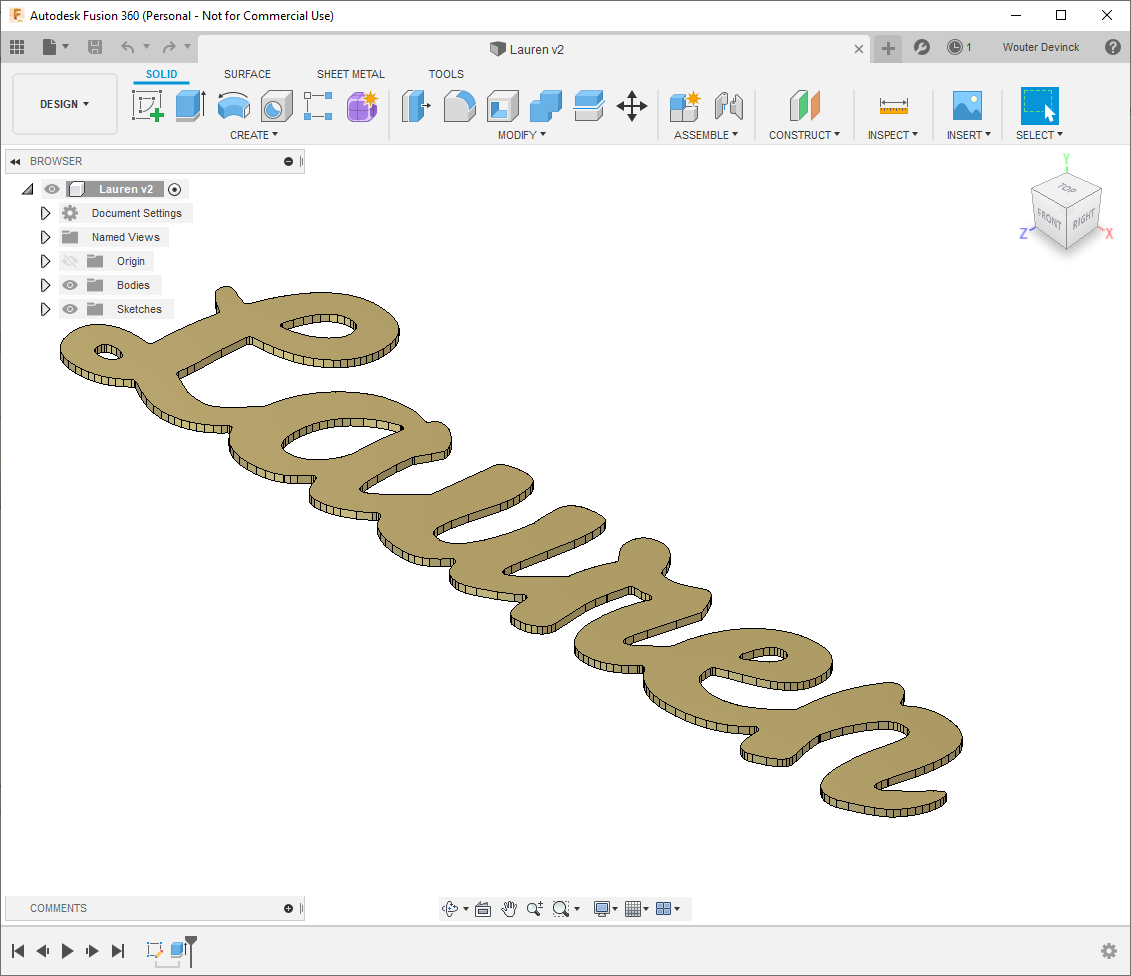Select the Orbit navigation tool
Image resolution: width=1131 pixels, height=976 pixels.
[x=450, y=909]
